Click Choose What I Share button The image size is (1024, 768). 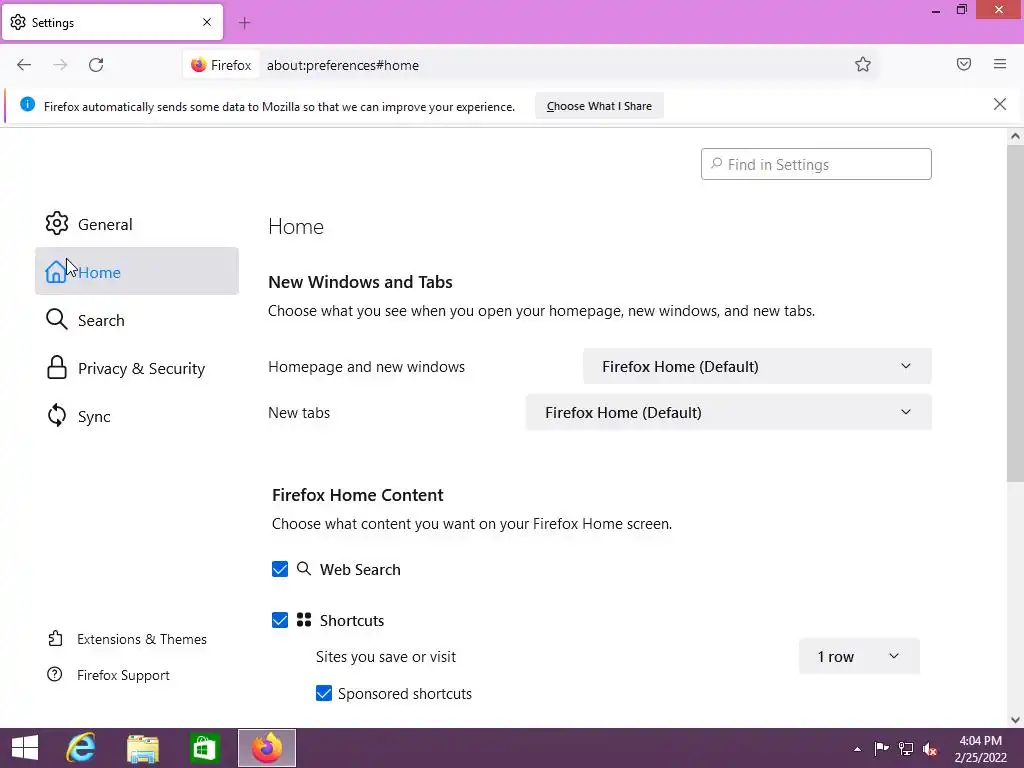click(599, 106)
